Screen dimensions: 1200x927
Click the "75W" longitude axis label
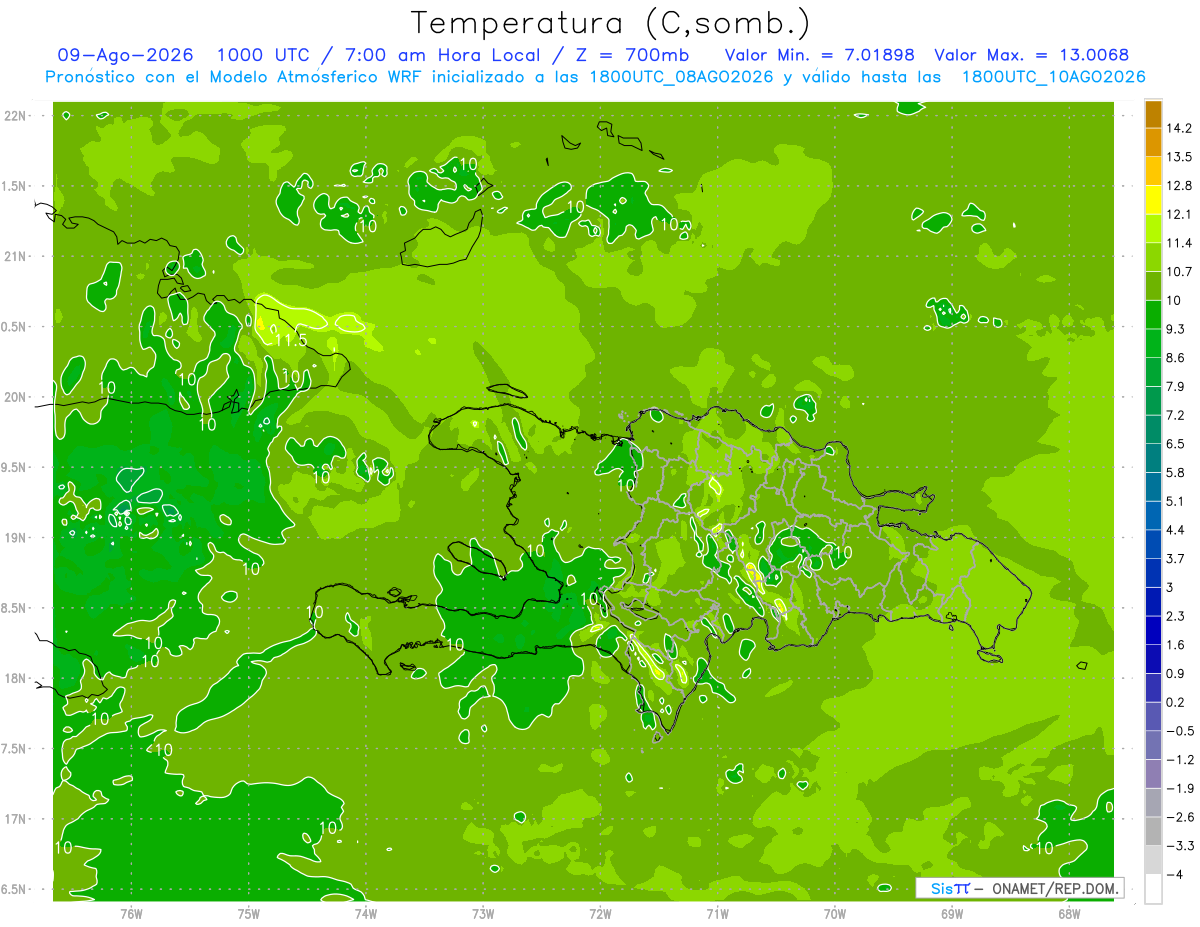point(248,913)
